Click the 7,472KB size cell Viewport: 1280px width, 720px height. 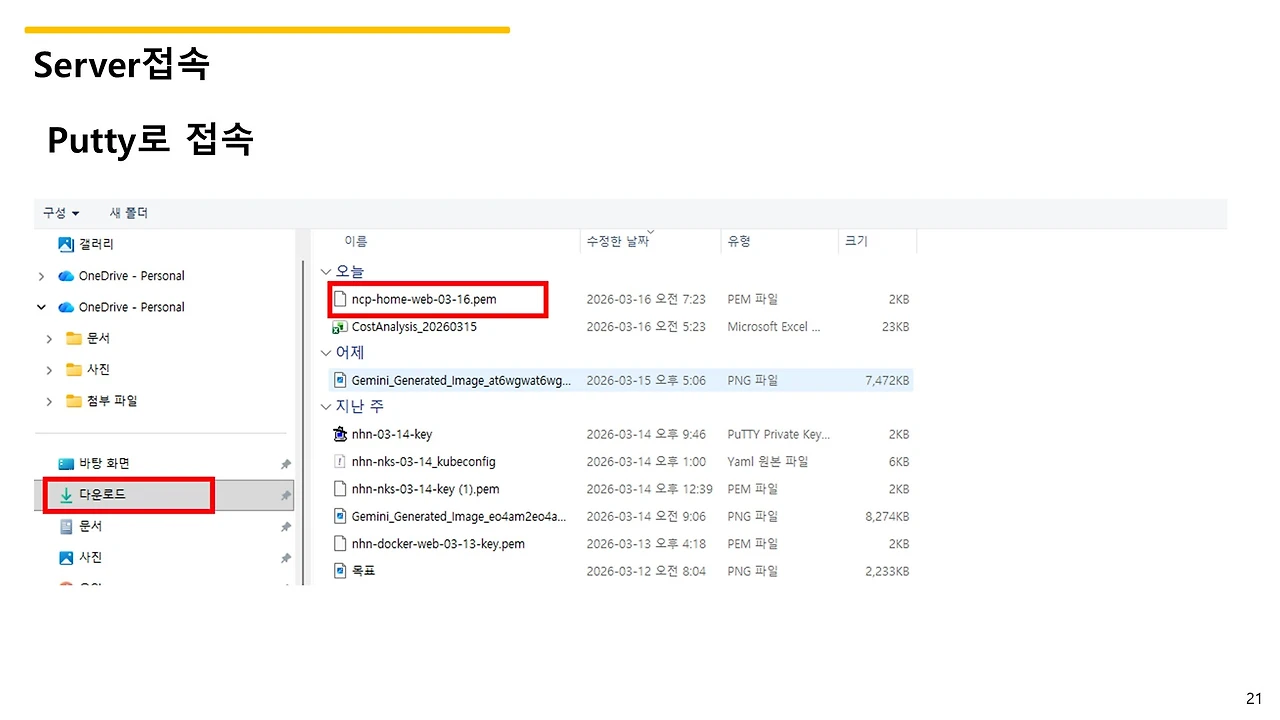(x=887, y=380)
